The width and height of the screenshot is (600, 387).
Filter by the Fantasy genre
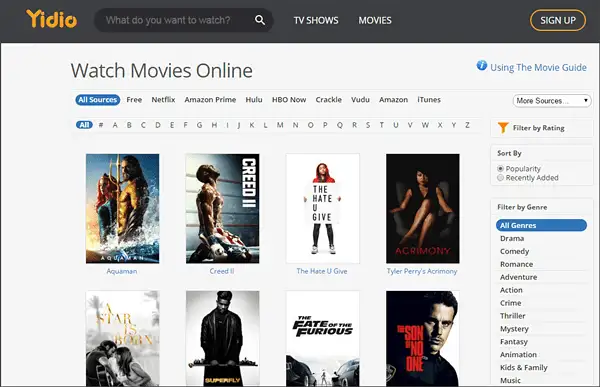point(514,342)
